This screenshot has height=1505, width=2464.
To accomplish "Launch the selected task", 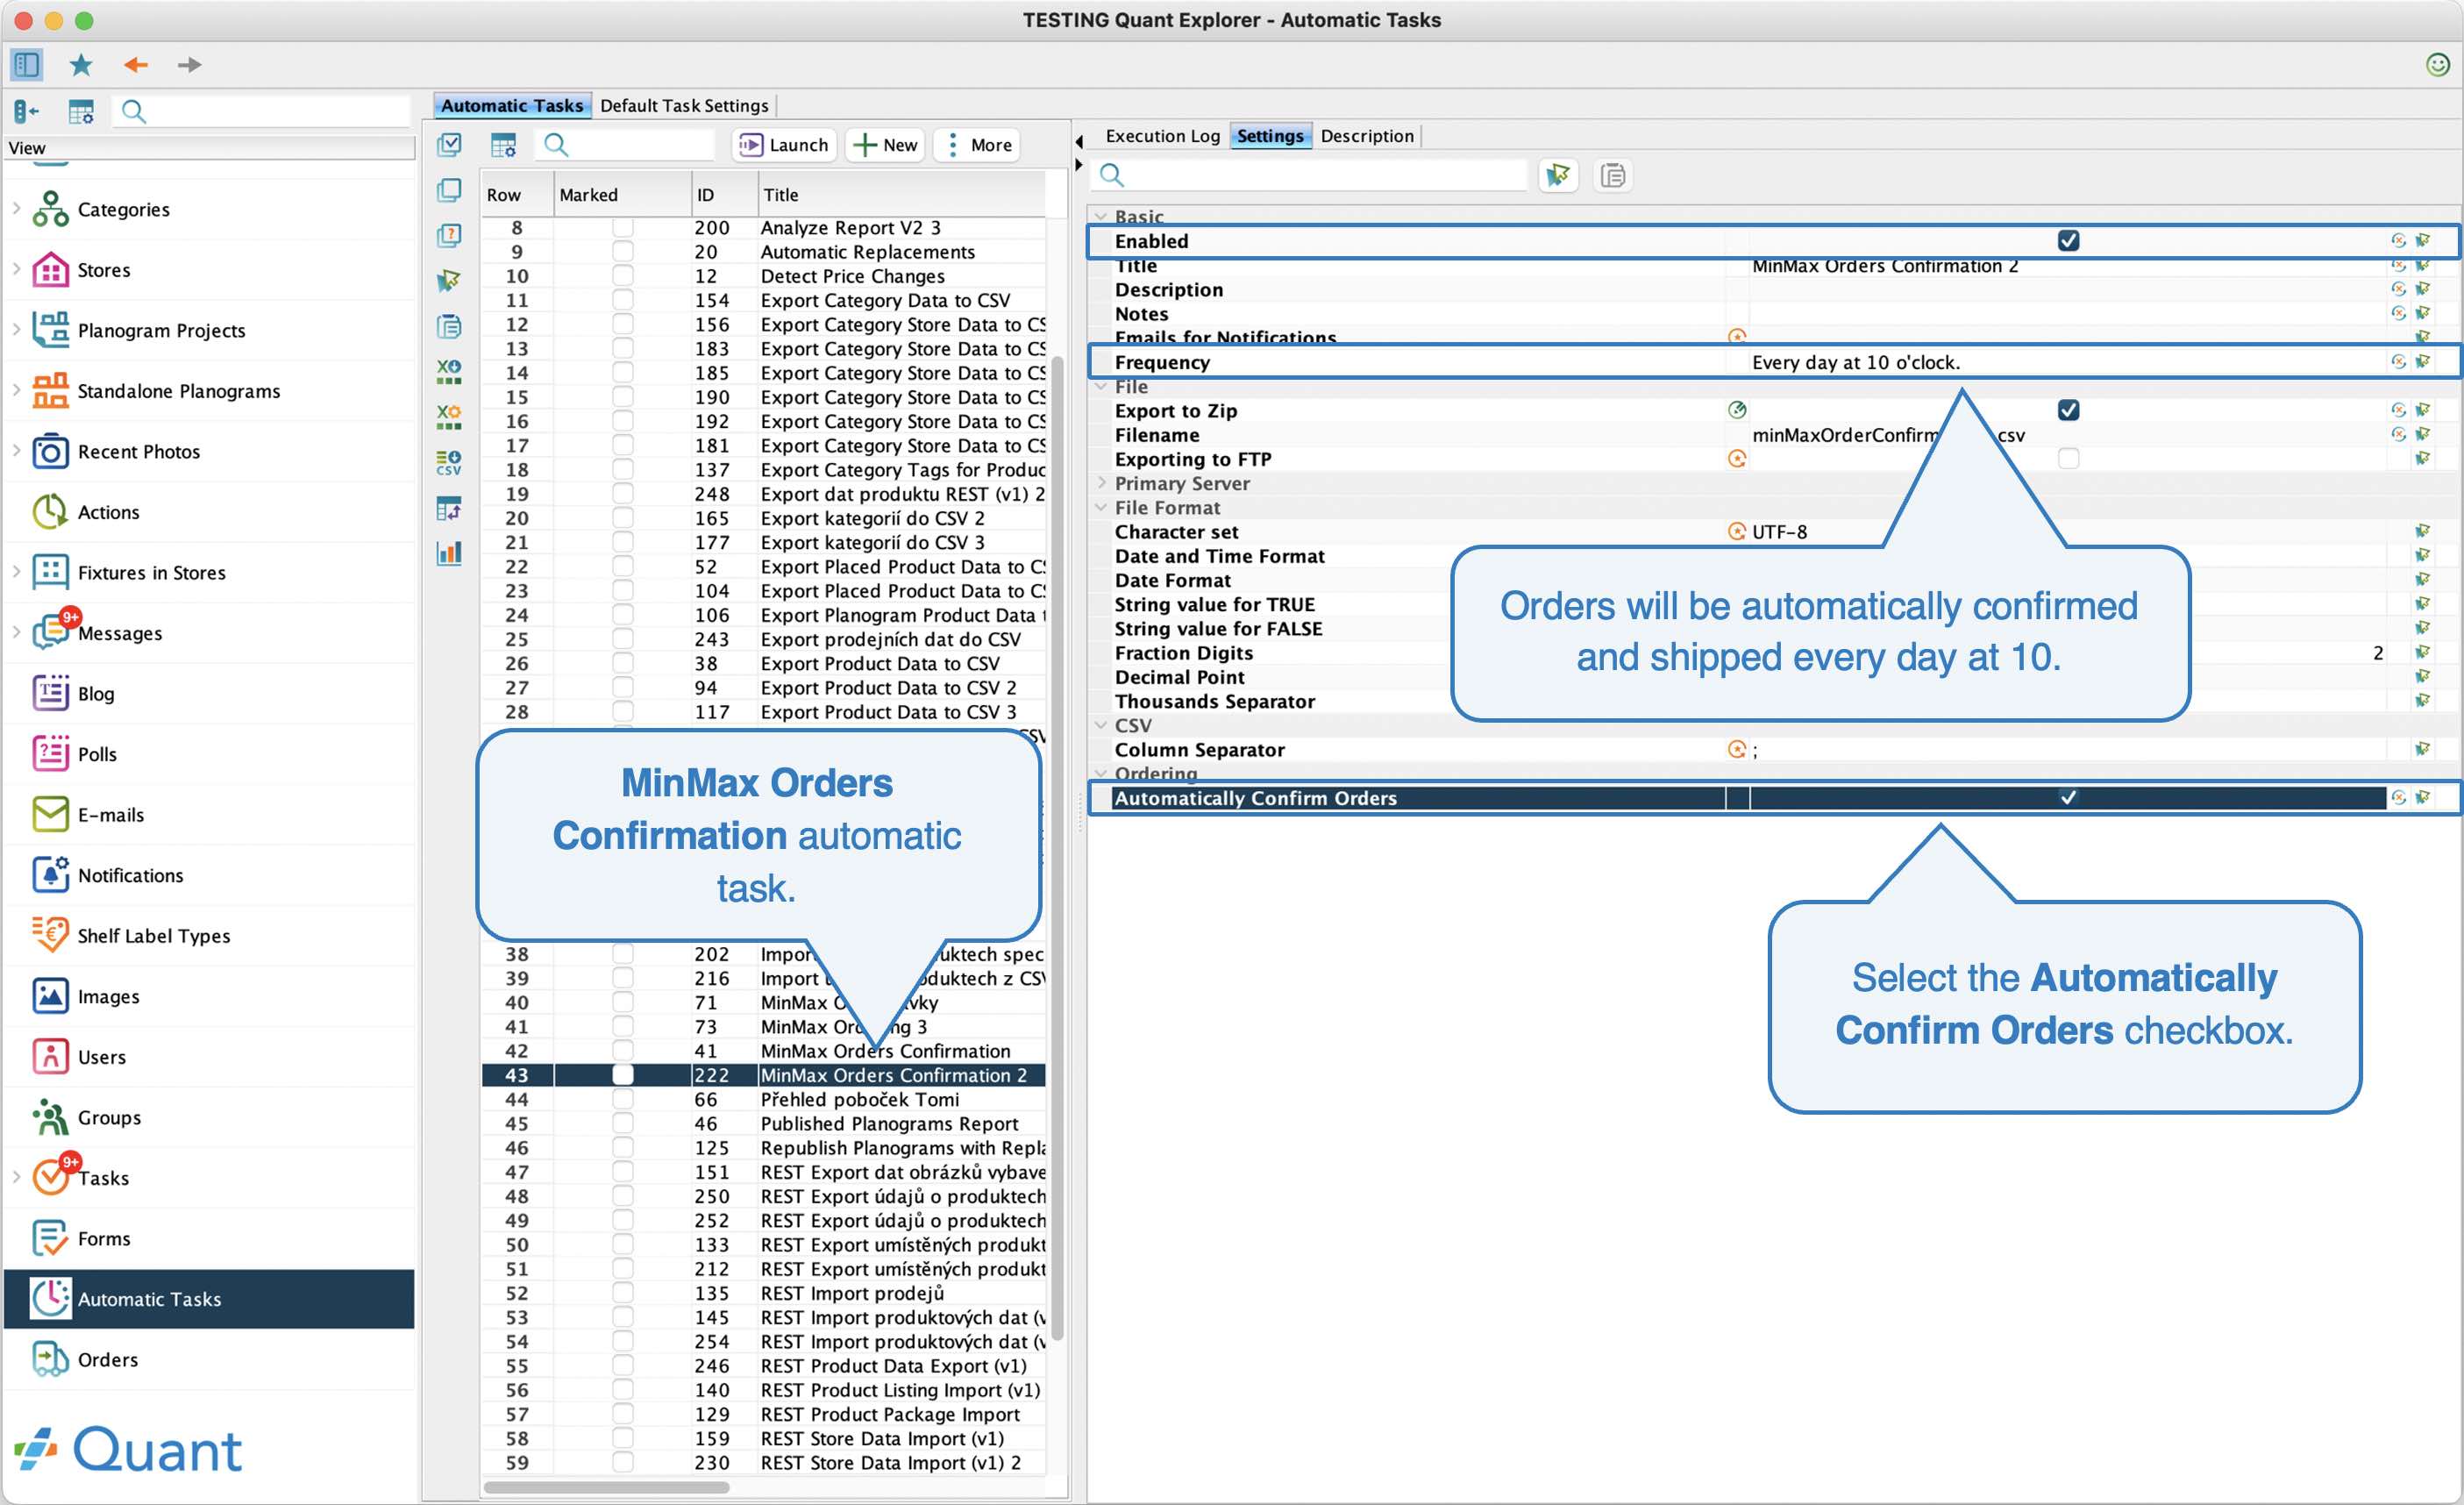I will [x=783, y=145].
